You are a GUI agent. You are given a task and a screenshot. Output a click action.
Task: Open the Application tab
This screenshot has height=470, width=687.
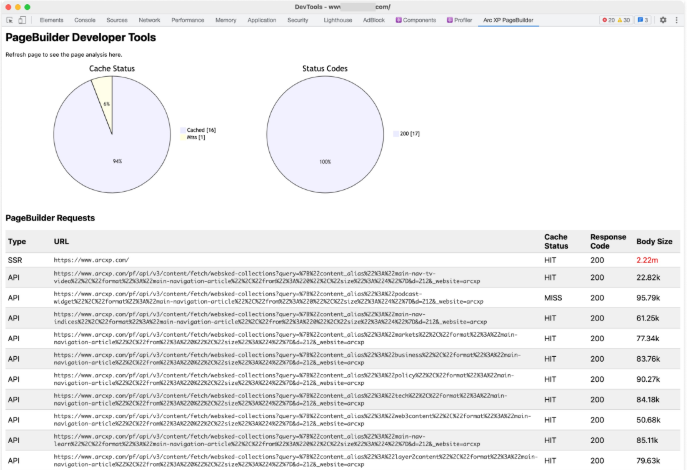point(262,20)
